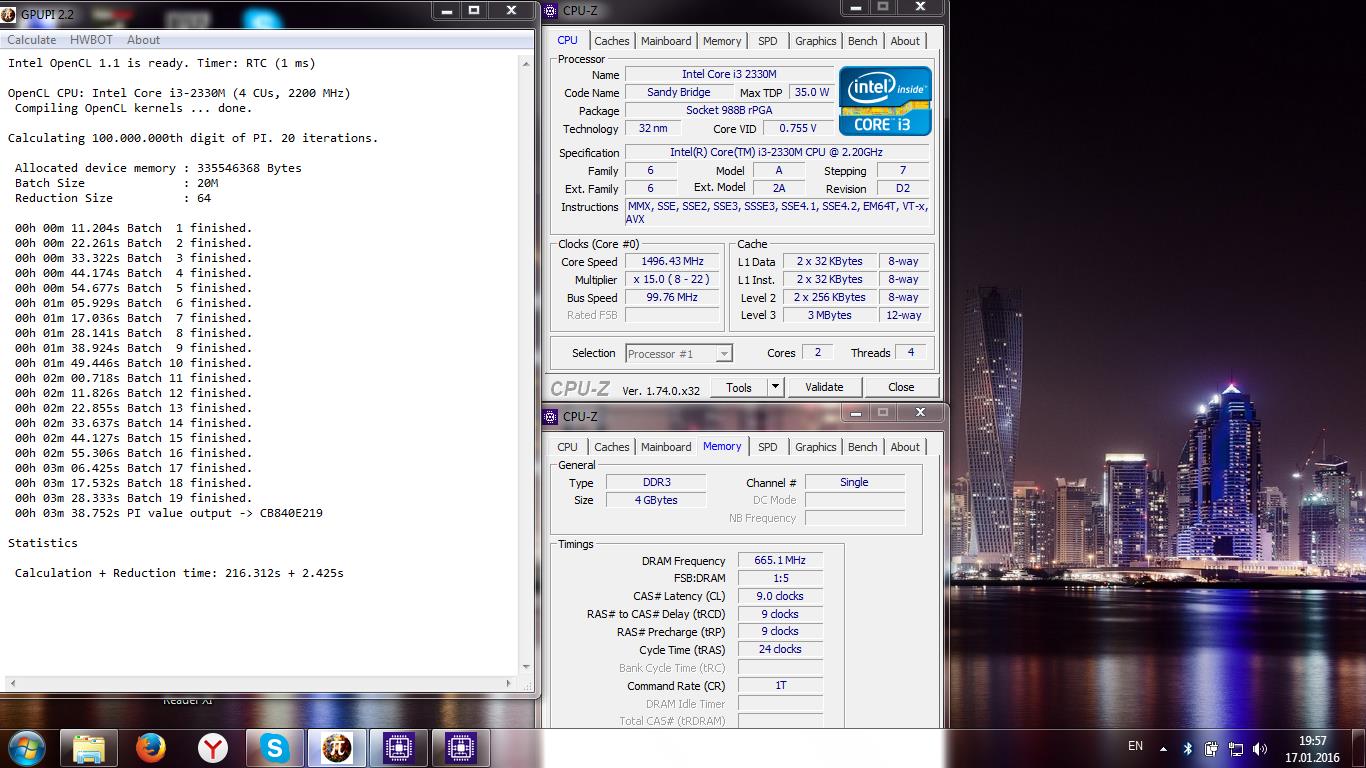
Task: Switch to Caches tab in top CPU-Z
Action: pos(612,41)
